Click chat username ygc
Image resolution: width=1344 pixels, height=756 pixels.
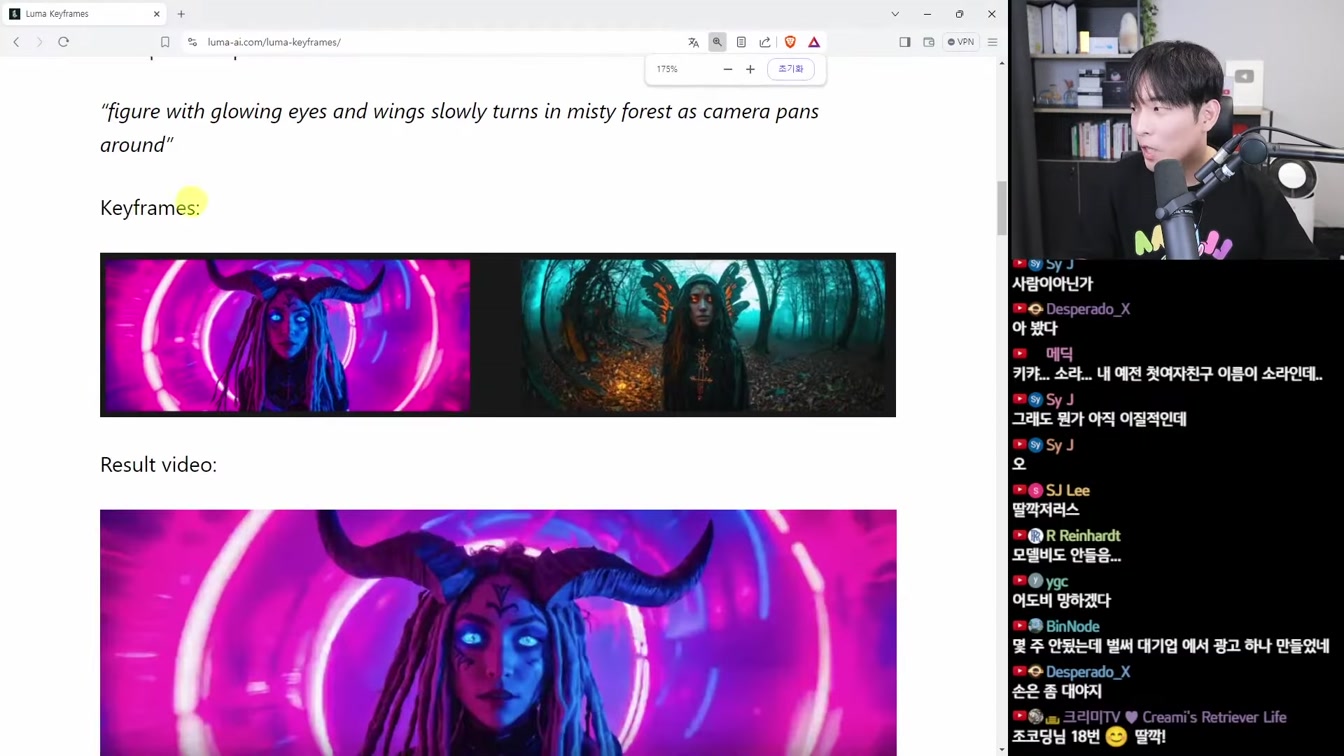1057,581
